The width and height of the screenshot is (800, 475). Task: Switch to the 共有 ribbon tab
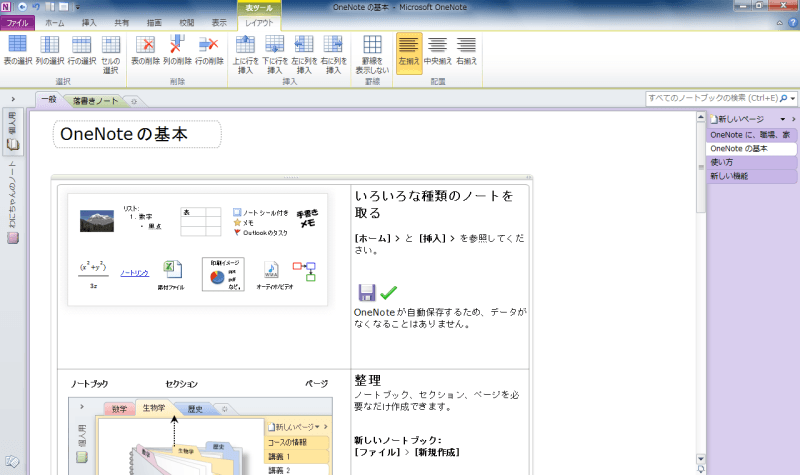[x=121, y=23]
